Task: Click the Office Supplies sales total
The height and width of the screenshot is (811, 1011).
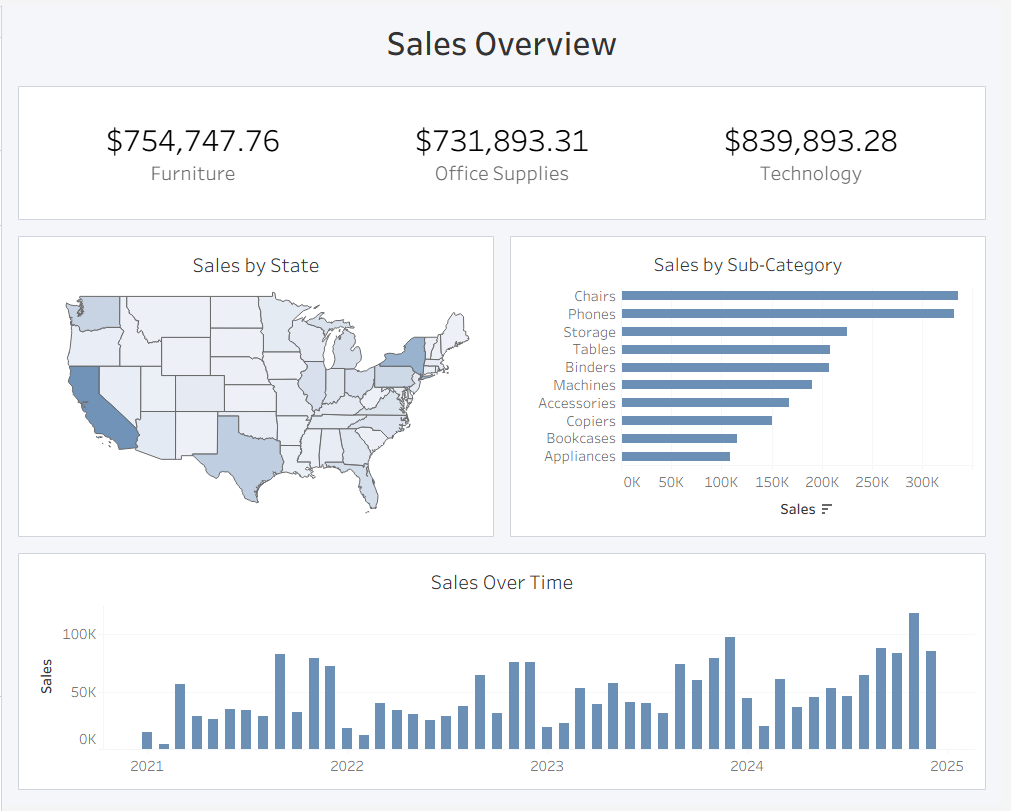Action: coord(502,141)
